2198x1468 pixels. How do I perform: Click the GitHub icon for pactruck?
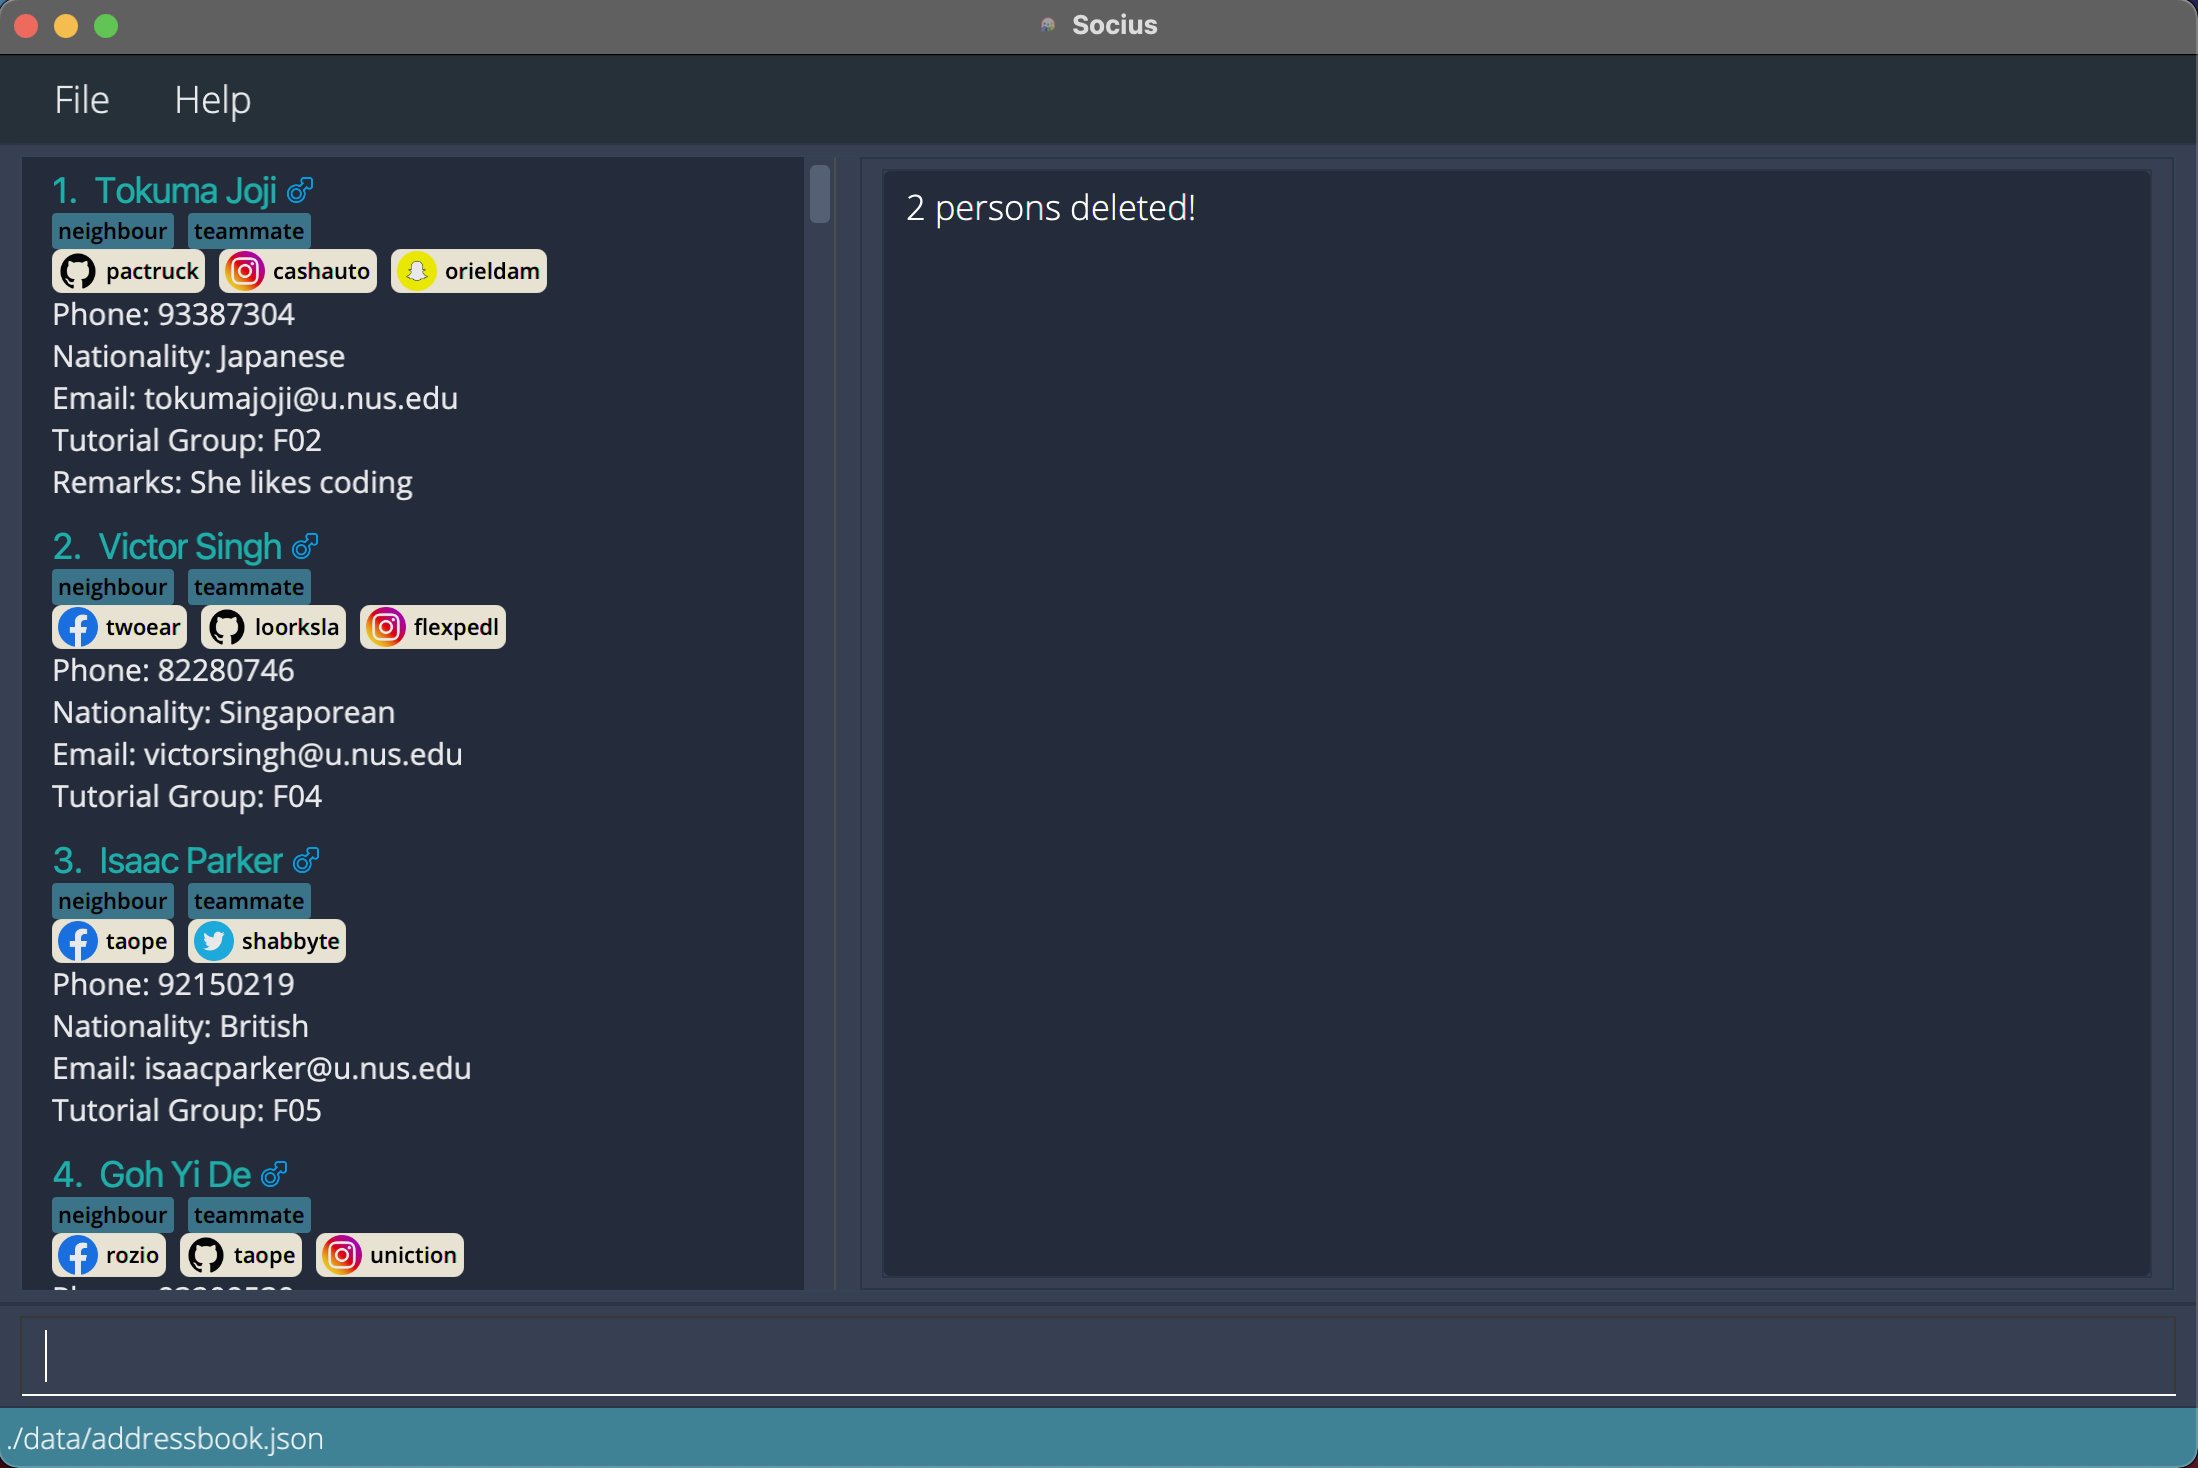77,270
